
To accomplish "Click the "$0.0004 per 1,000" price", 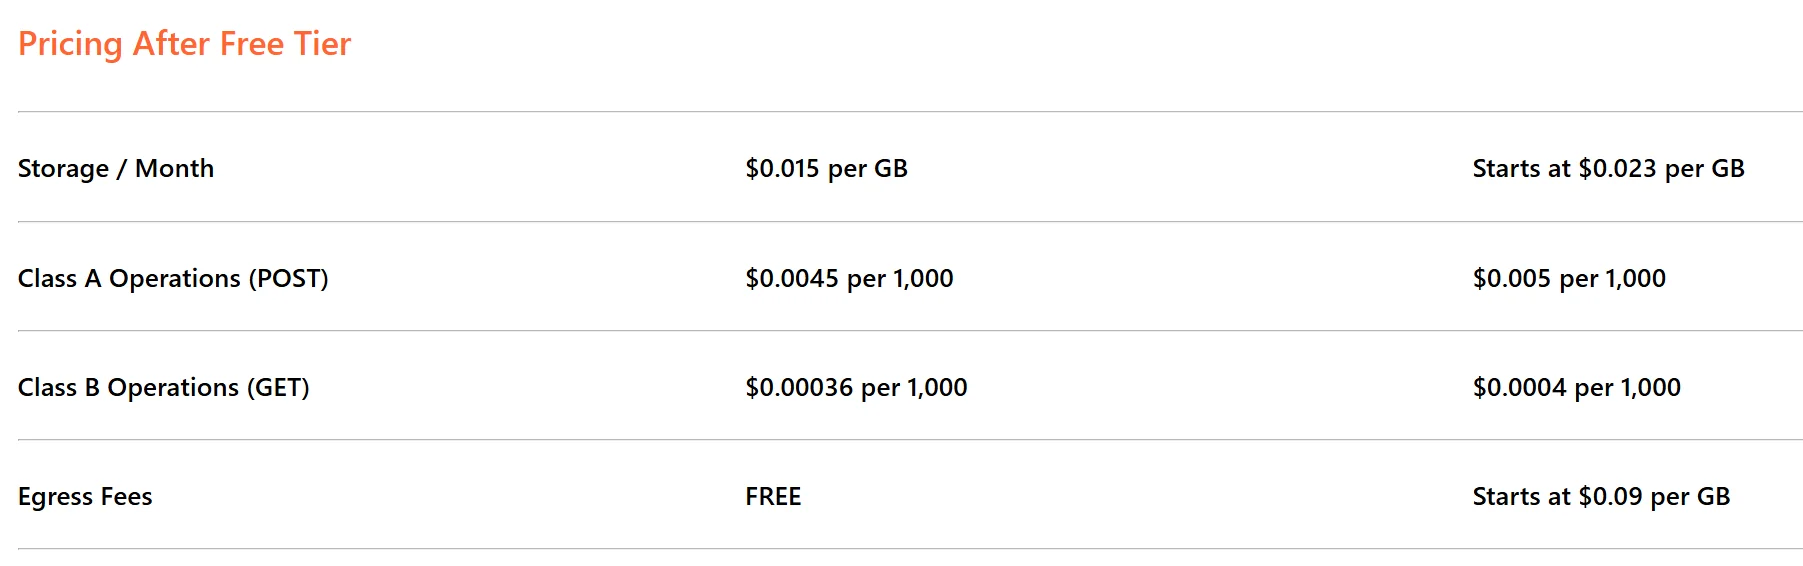I will (1576, 387).
